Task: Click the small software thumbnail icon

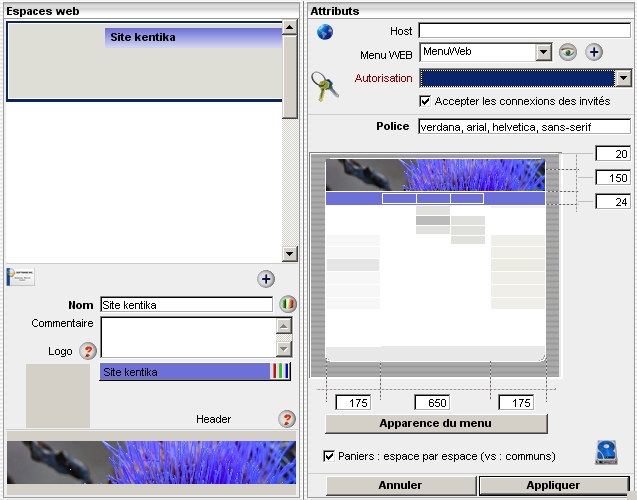Action: click(x=21, y=277)
